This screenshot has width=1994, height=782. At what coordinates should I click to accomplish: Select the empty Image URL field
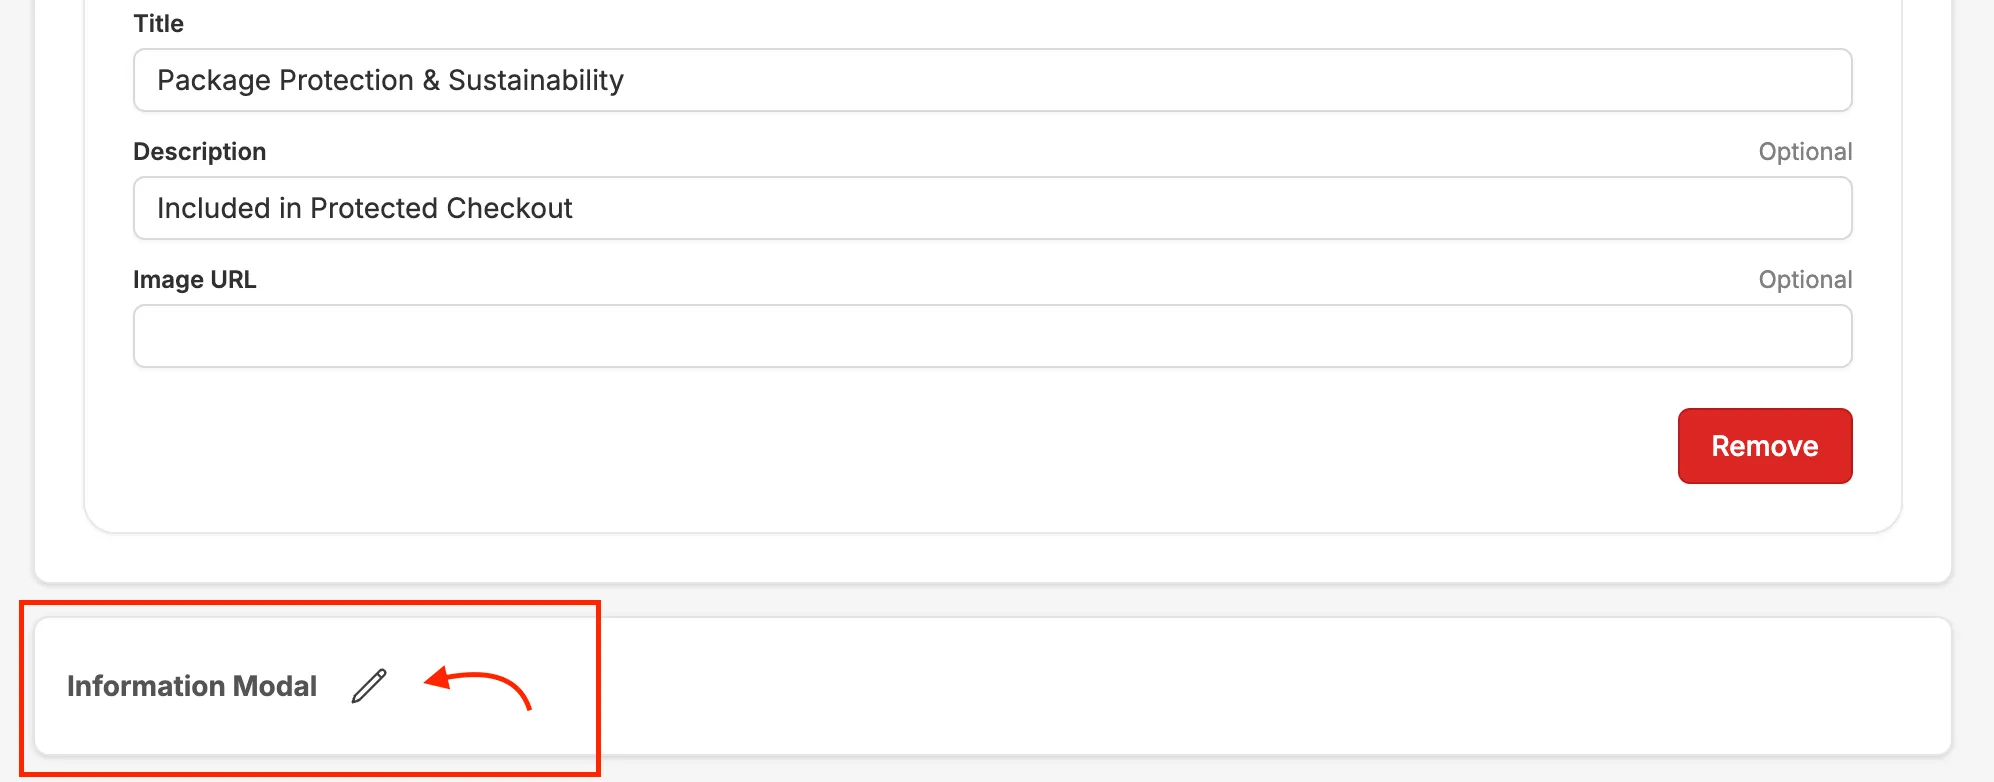(992, 336)
